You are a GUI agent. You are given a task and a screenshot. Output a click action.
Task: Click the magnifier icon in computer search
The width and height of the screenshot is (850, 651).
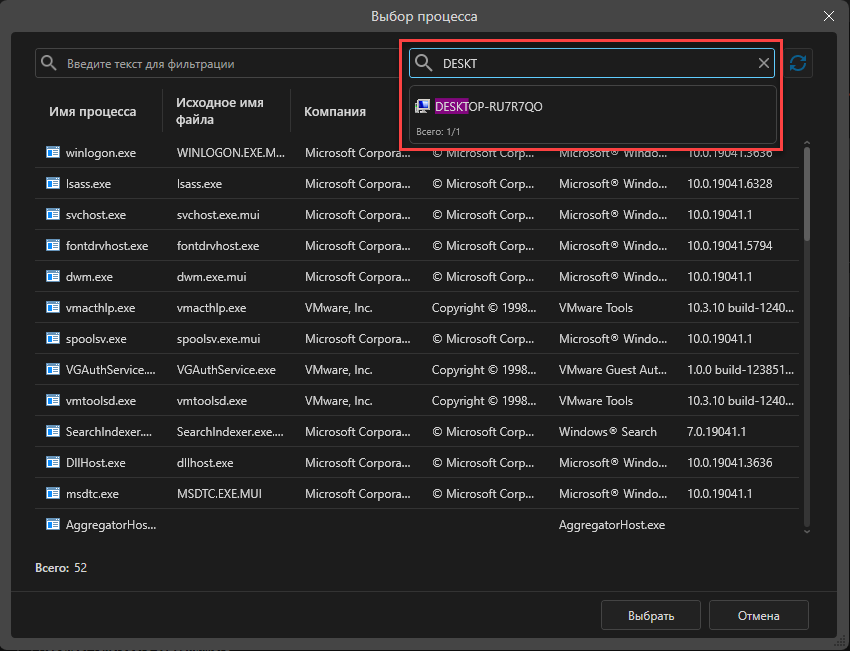pyautogui.click(x=424, y=63)
